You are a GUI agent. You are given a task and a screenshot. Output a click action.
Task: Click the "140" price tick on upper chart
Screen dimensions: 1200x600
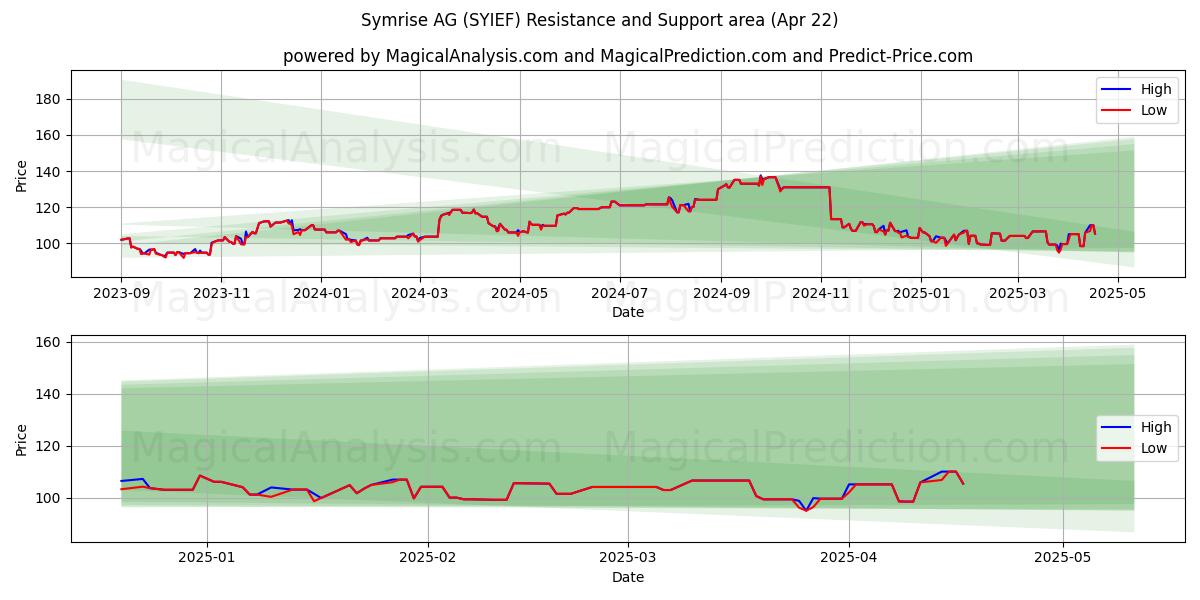coord(50,172)
